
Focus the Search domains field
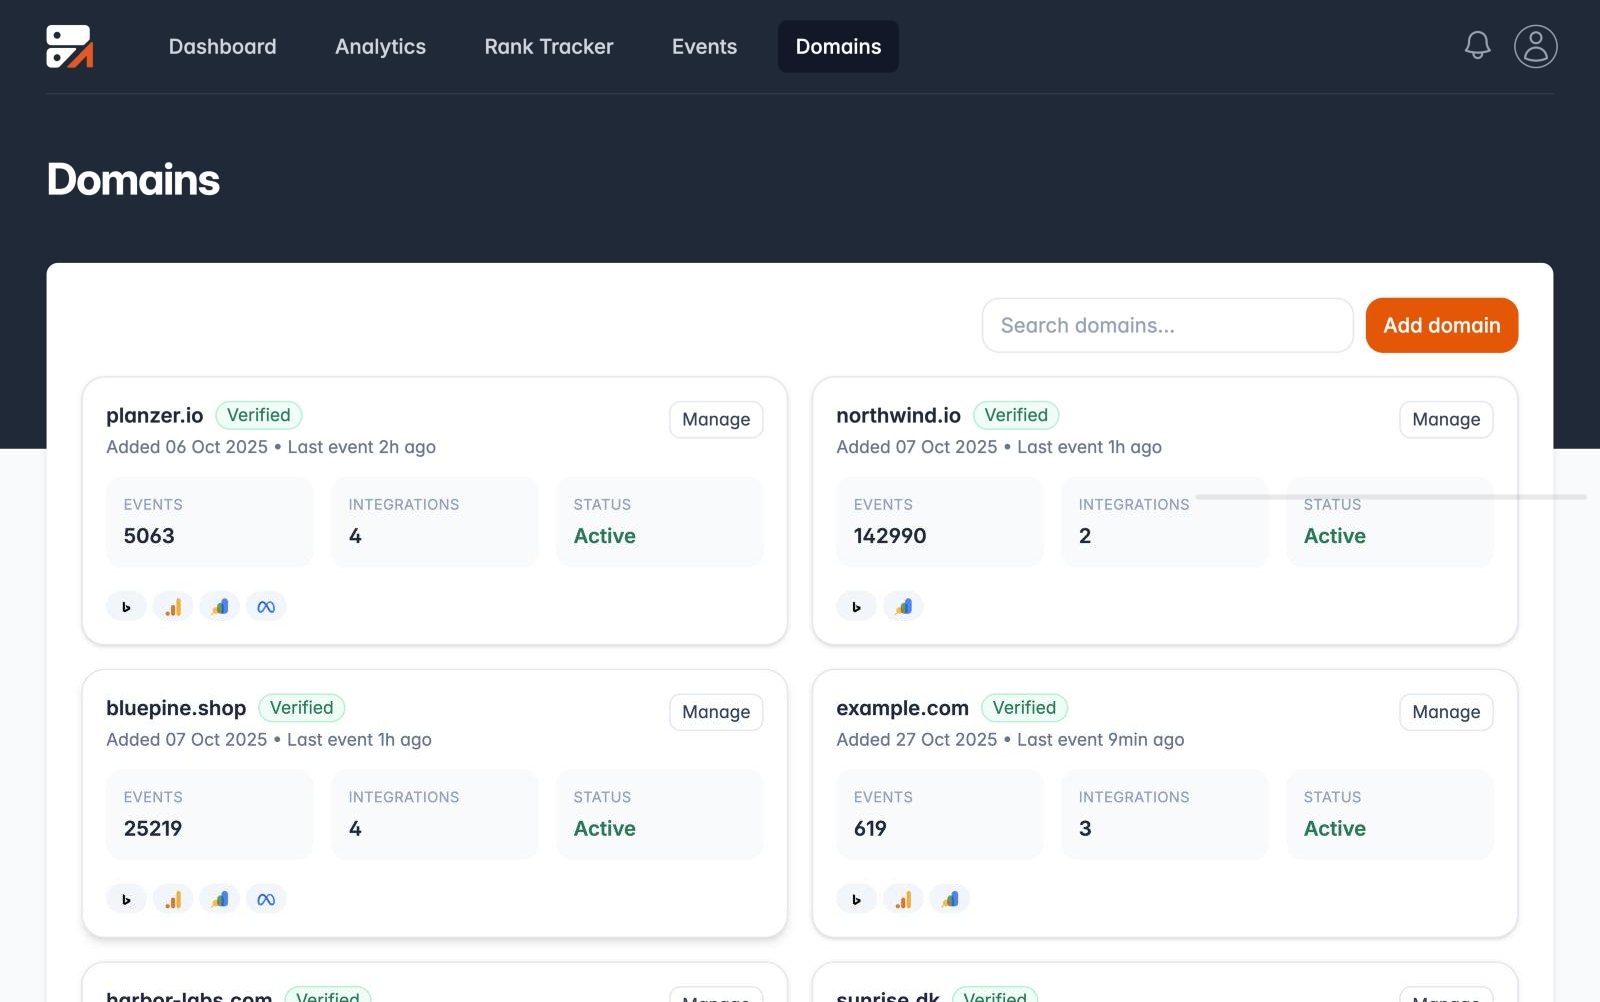[1167, 325]
